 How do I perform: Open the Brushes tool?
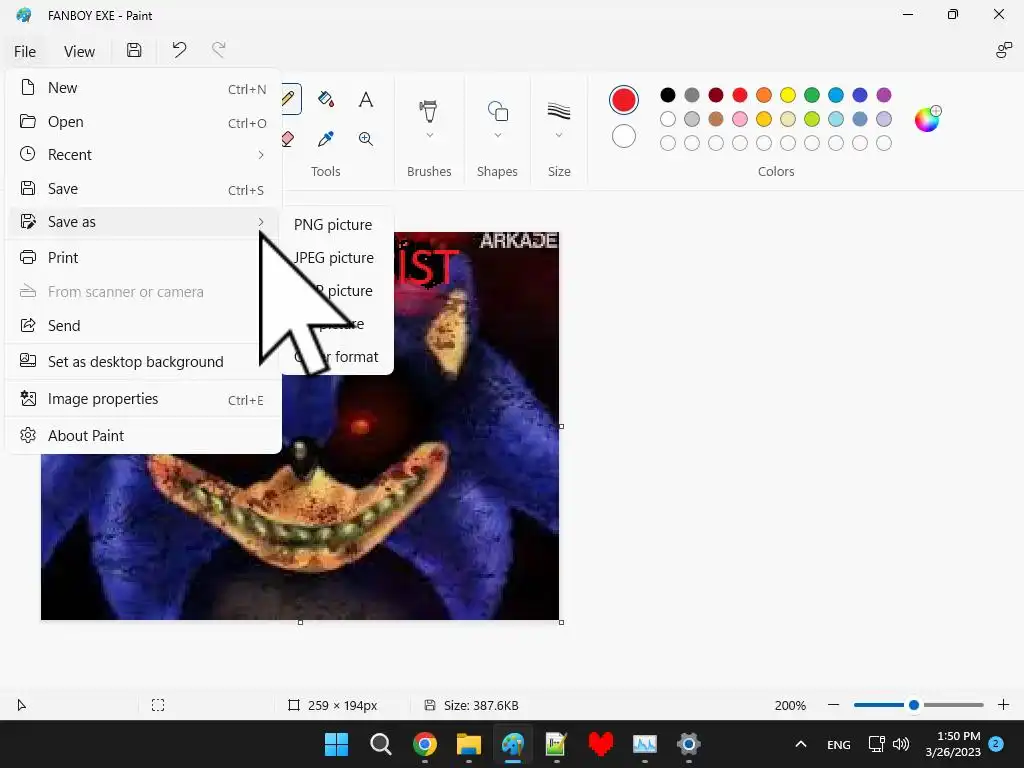[428, 111]
